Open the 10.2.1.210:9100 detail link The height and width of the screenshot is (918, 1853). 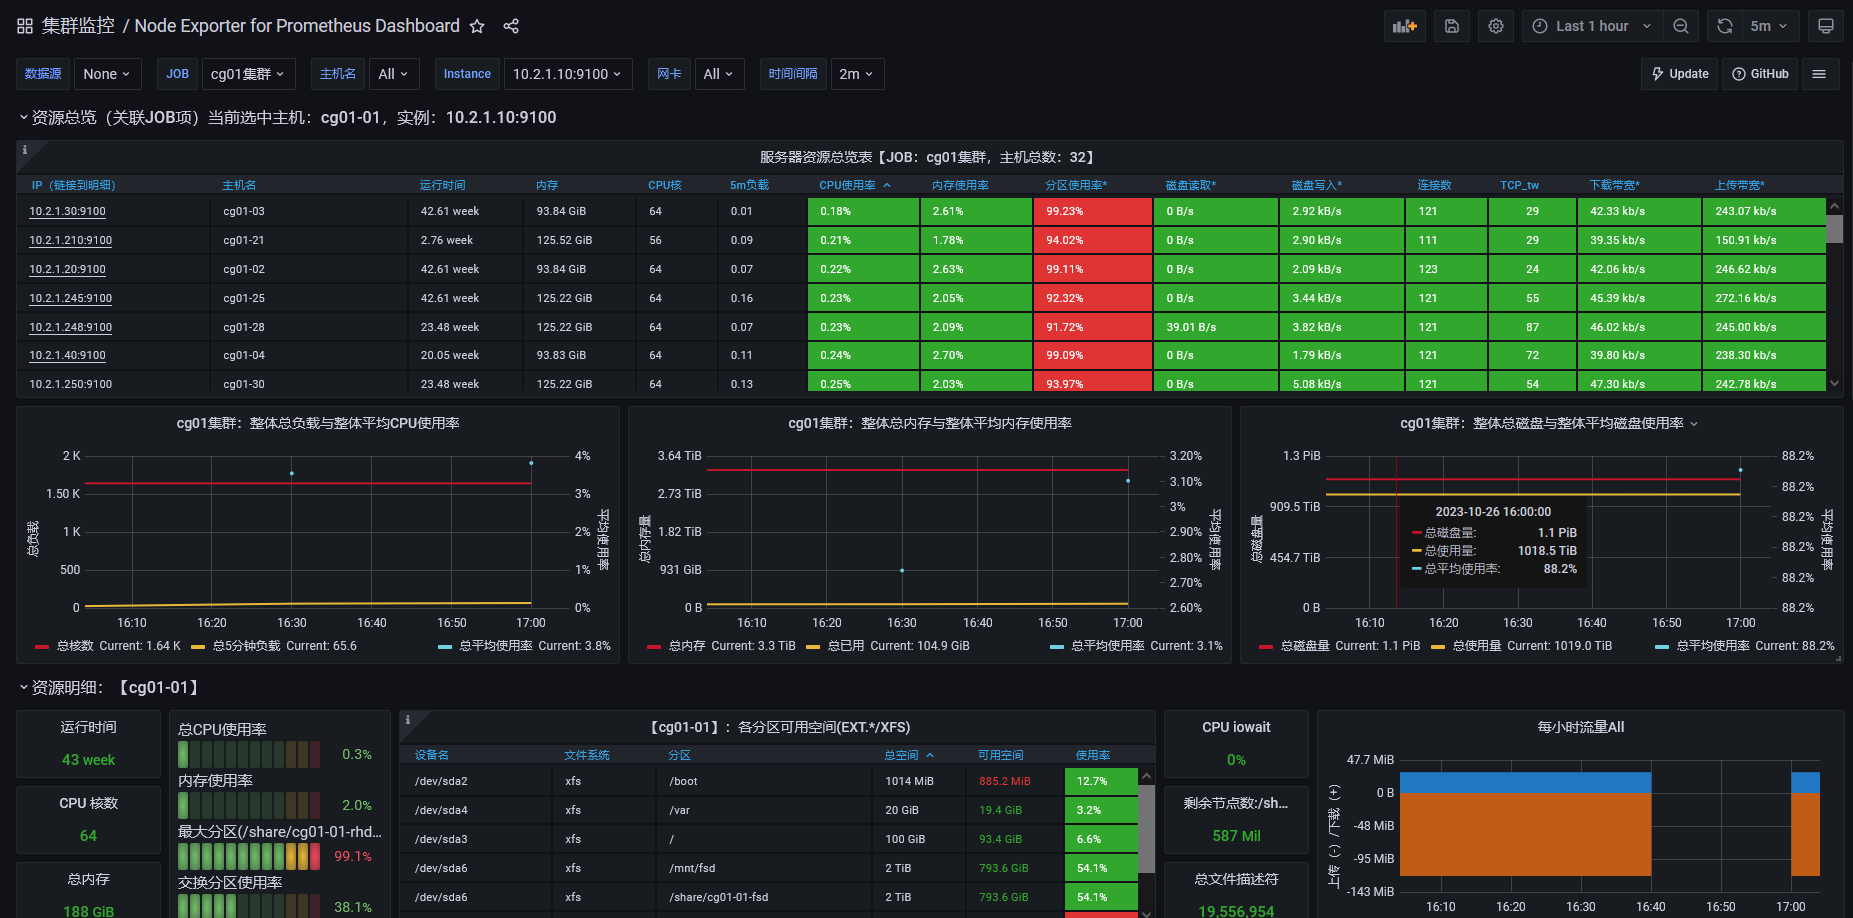70,240
